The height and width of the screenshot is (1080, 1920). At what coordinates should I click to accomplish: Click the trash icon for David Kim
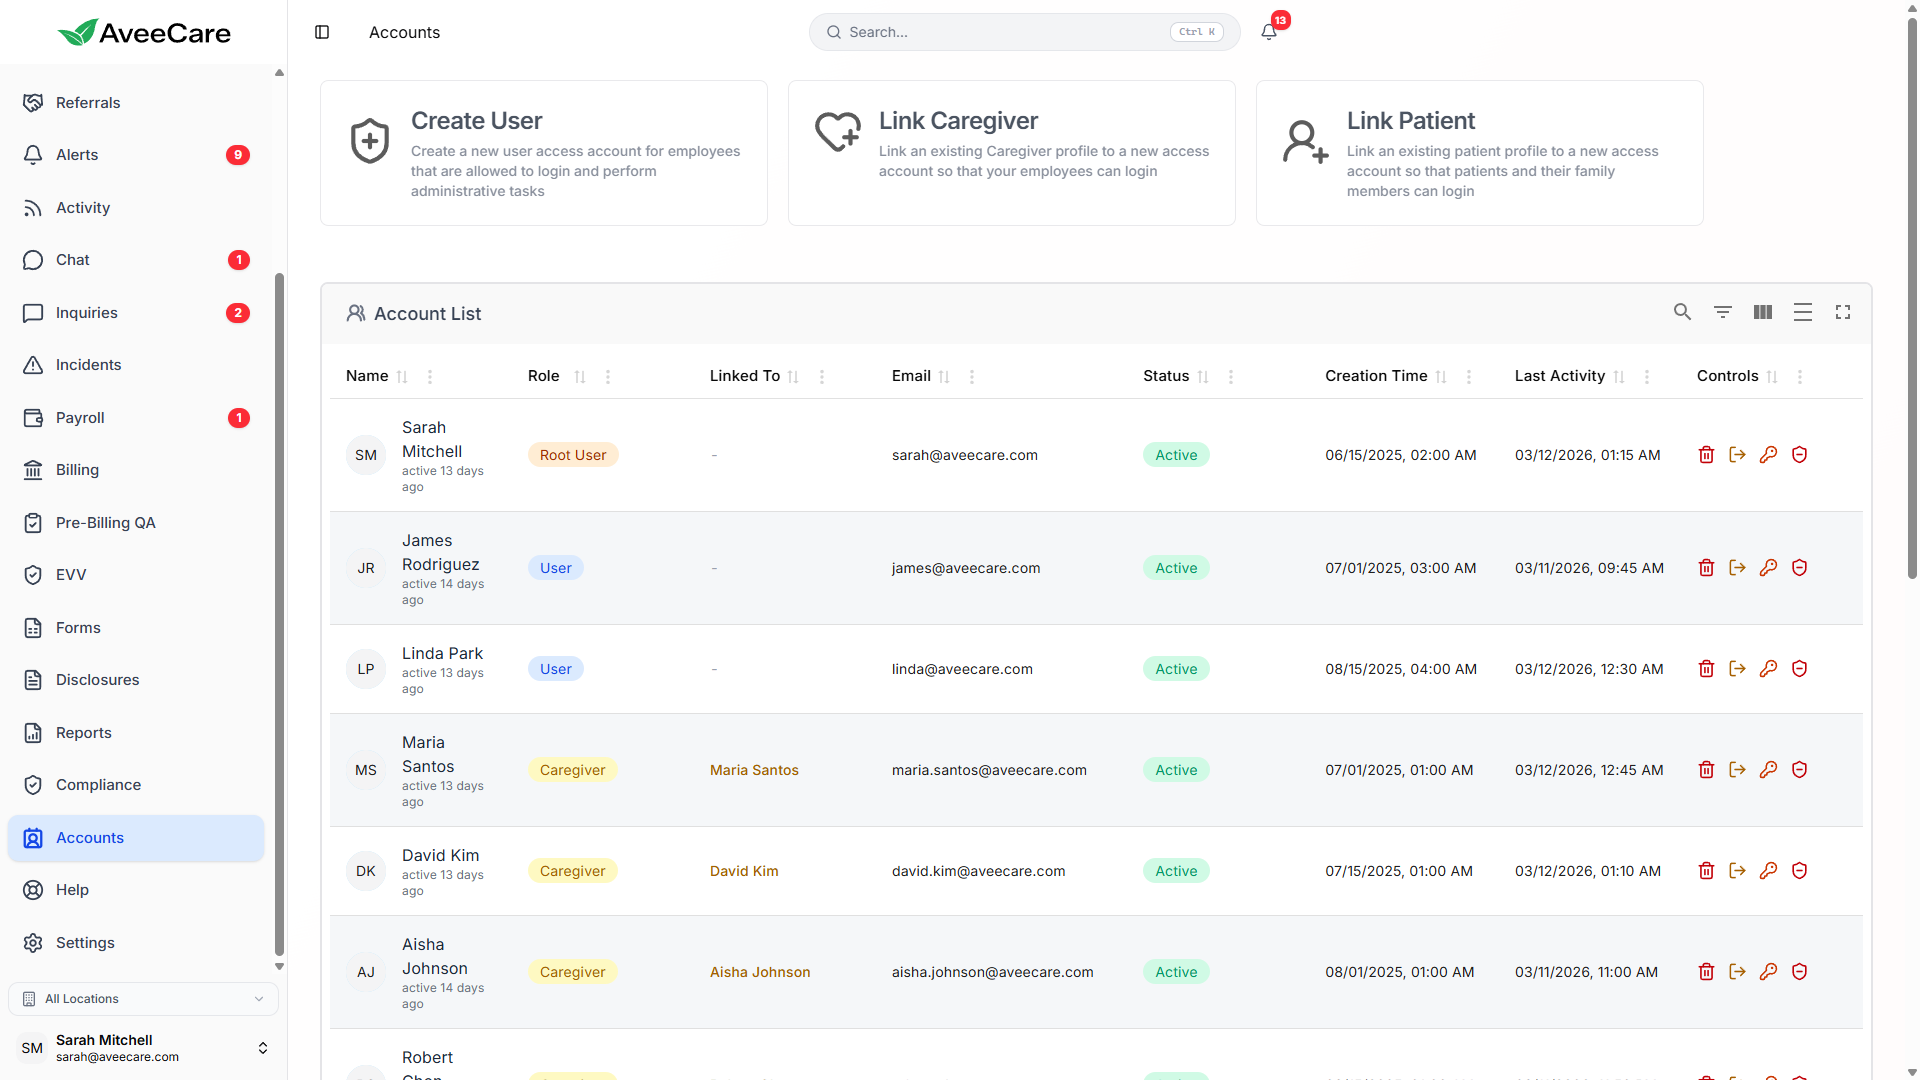1706,871
